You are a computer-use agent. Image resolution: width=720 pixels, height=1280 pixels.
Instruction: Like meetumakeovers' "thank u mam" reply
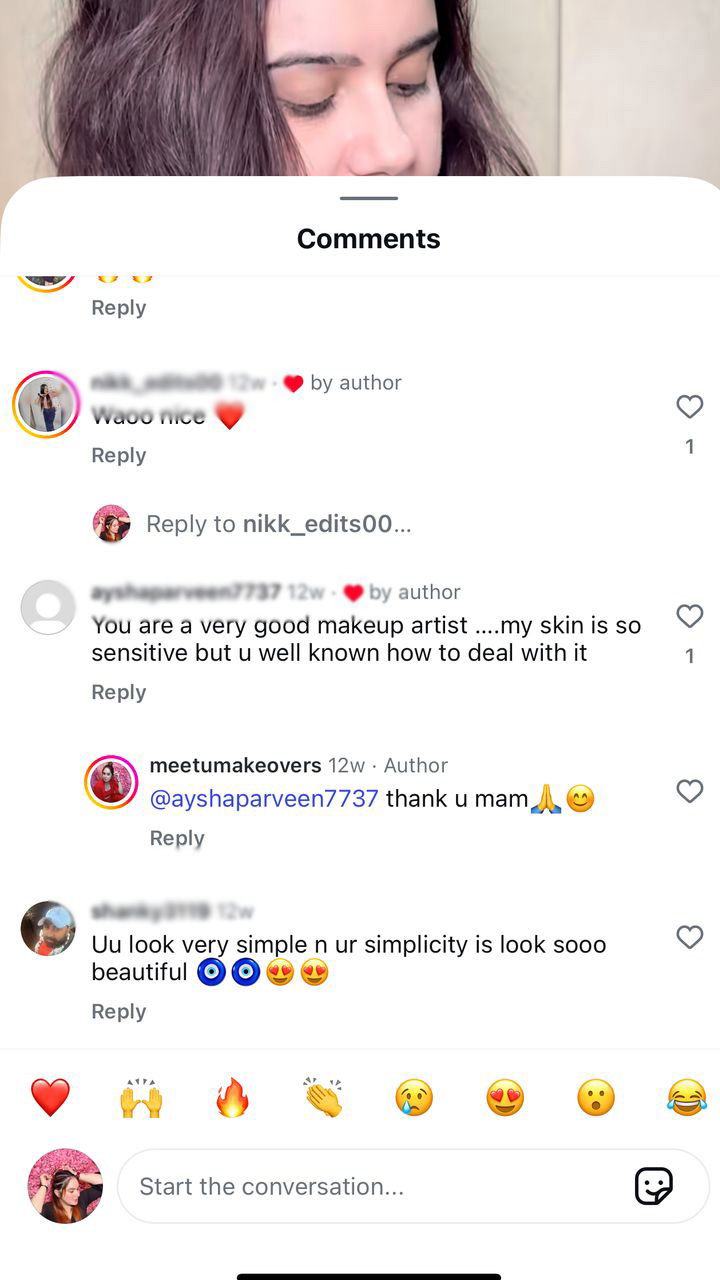689,792
